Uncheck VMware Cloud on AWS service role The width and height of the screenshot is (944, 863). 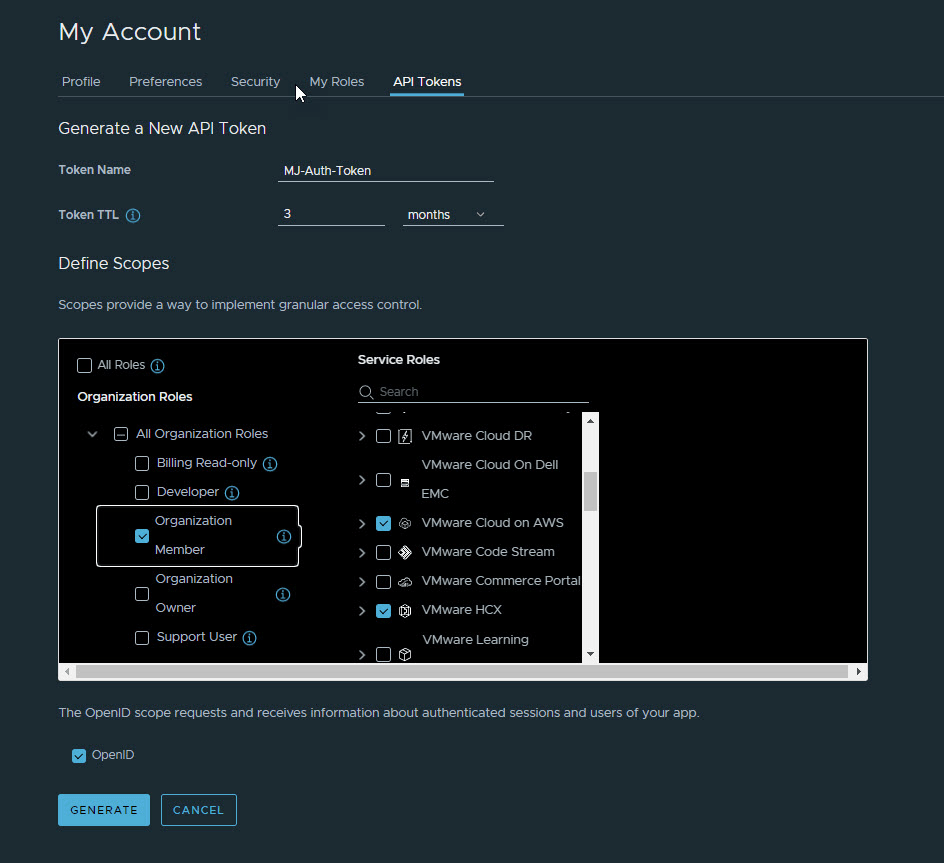(384, 523)
